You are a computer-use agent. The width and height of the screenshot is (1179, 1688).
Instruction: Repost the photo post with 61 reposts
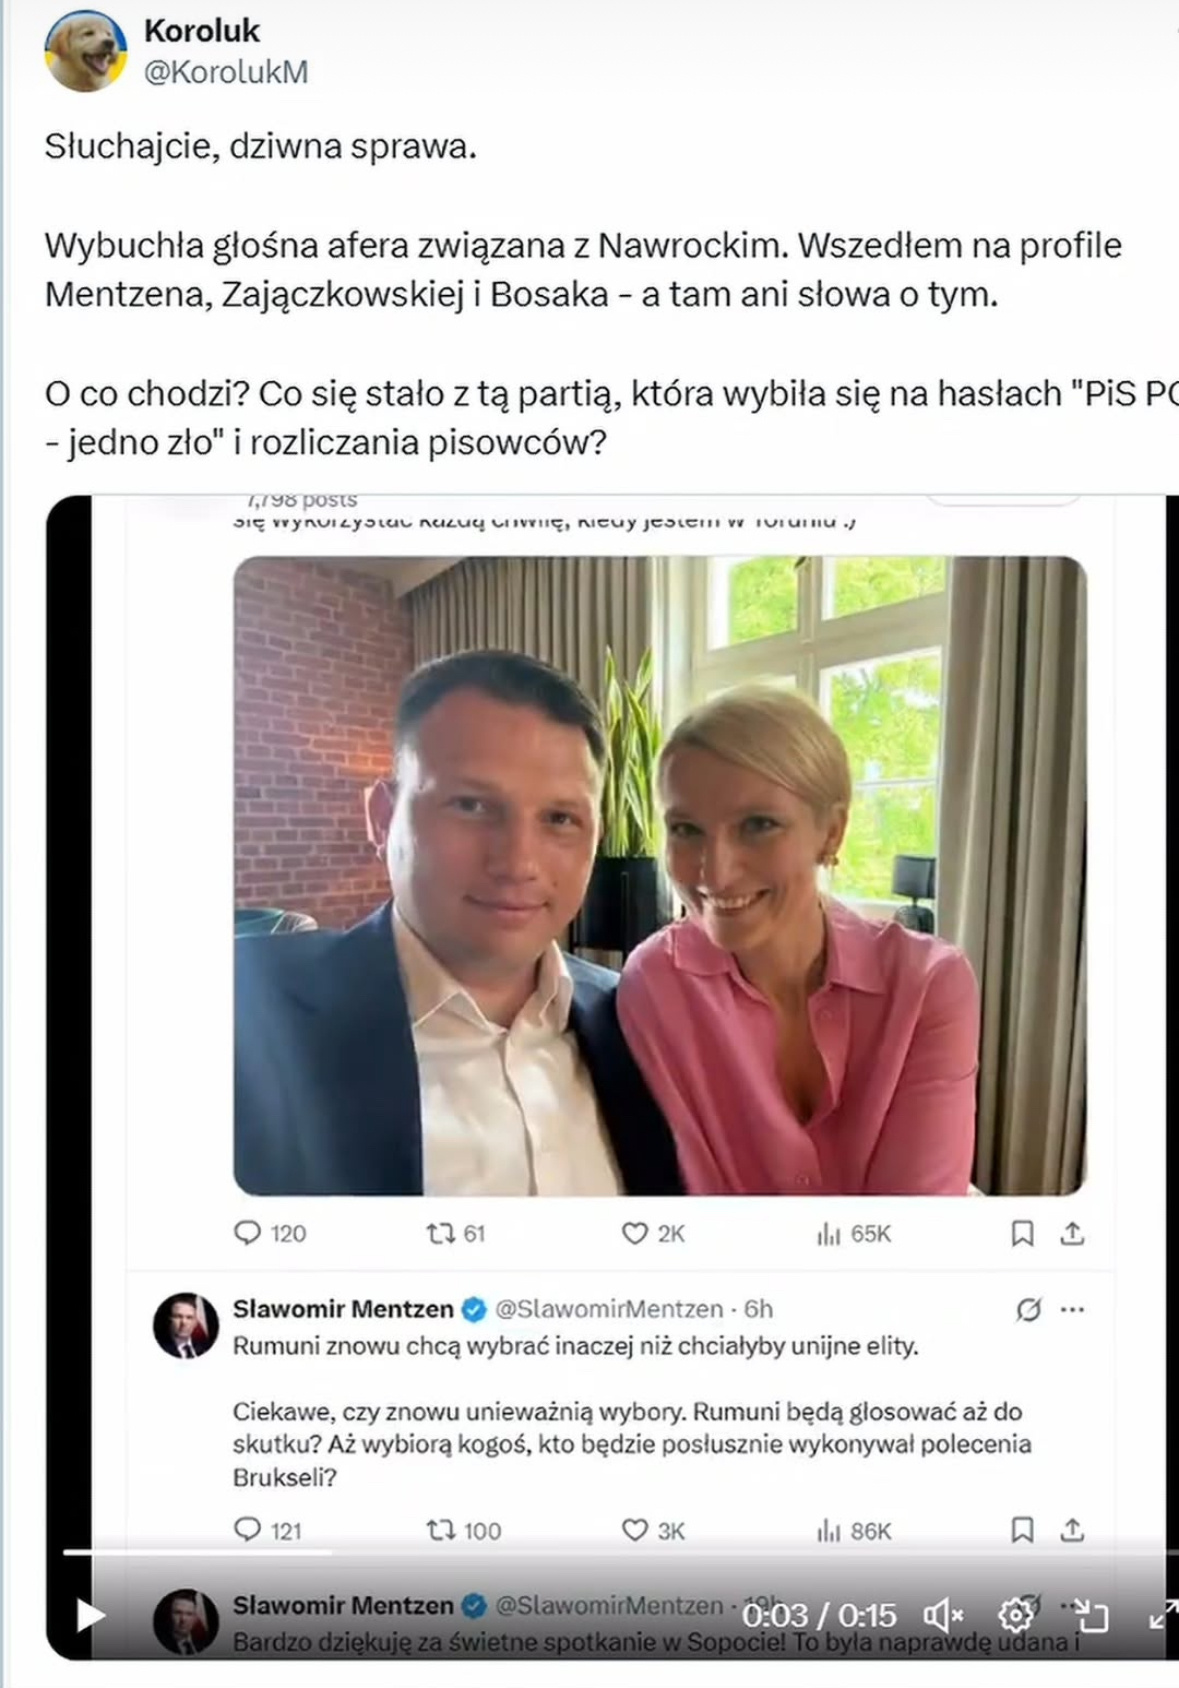(x=440, y=1233)
